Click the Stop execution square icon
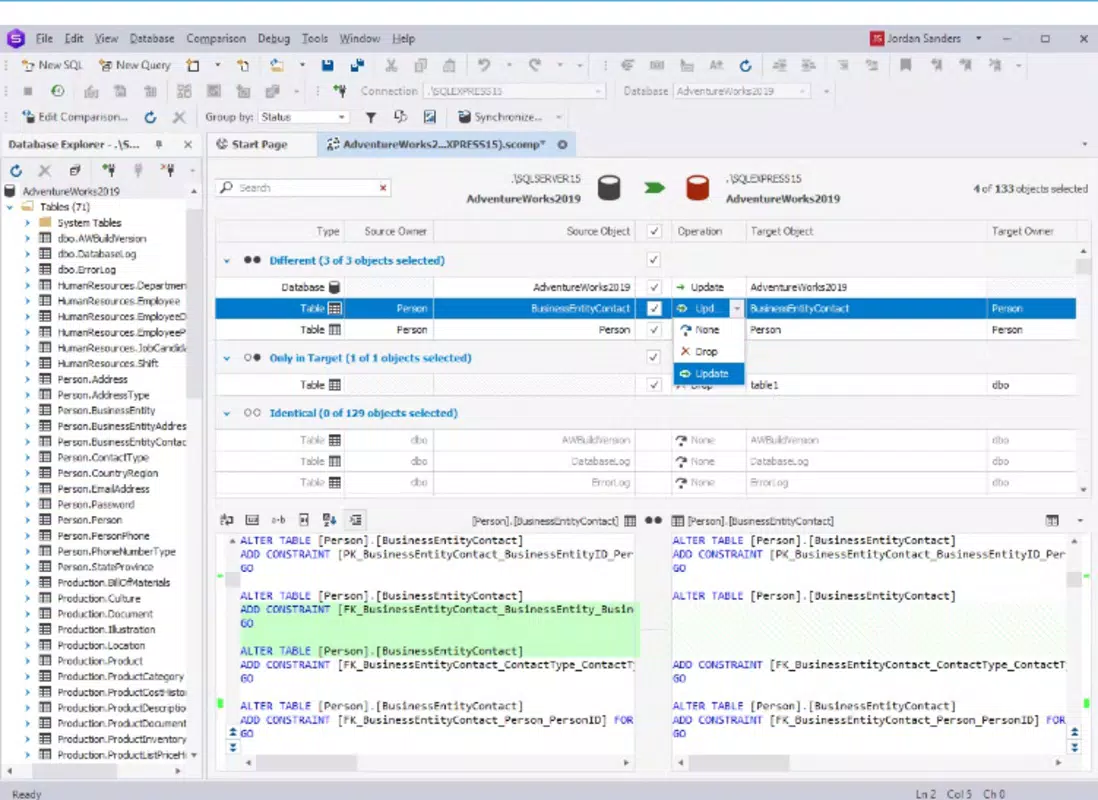 (x=28, y=91)
